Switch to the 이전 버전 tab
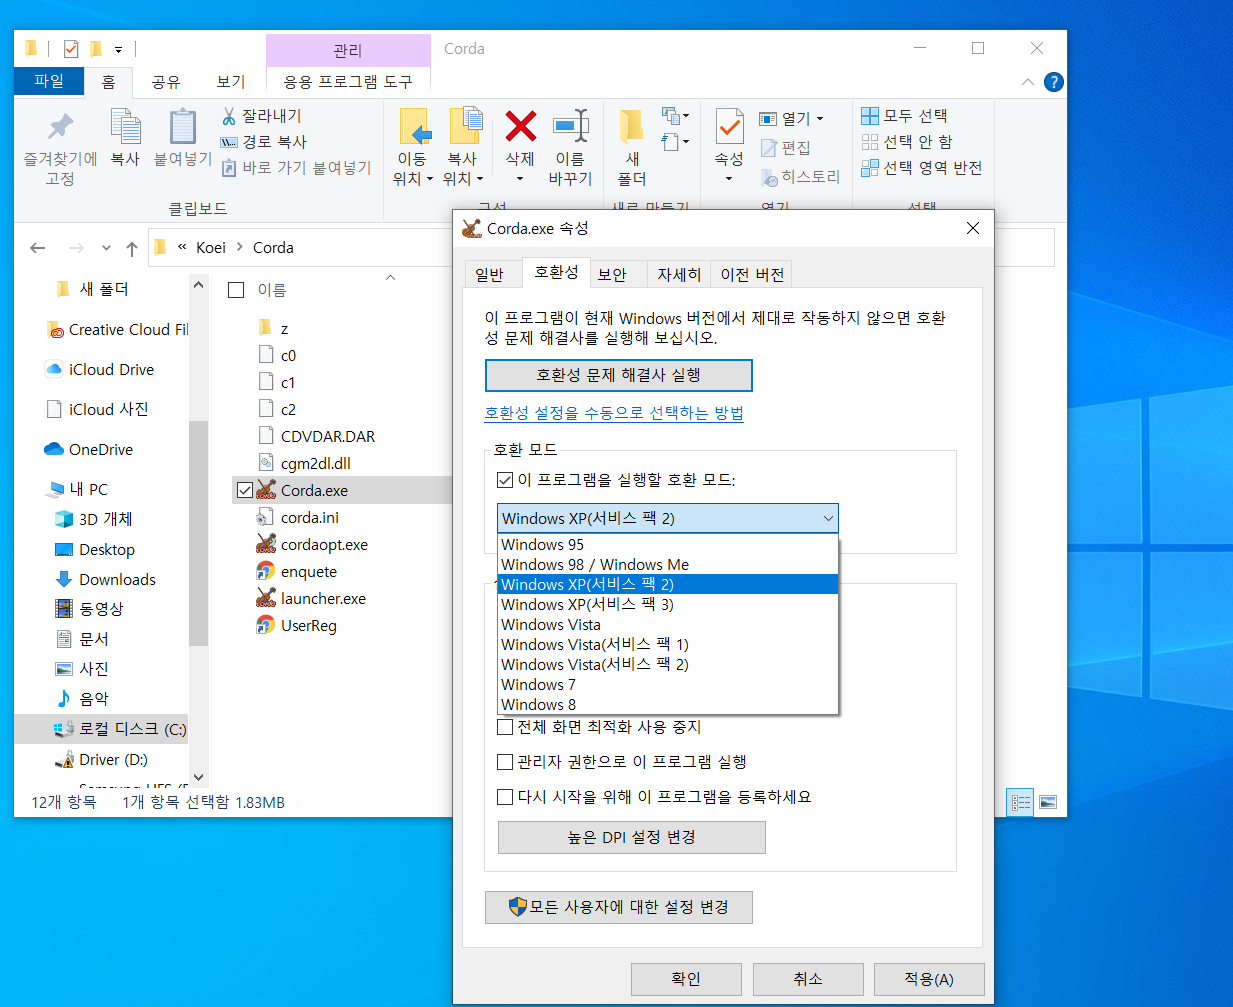The image size is (1233, 1007). [x=752, y=274]
